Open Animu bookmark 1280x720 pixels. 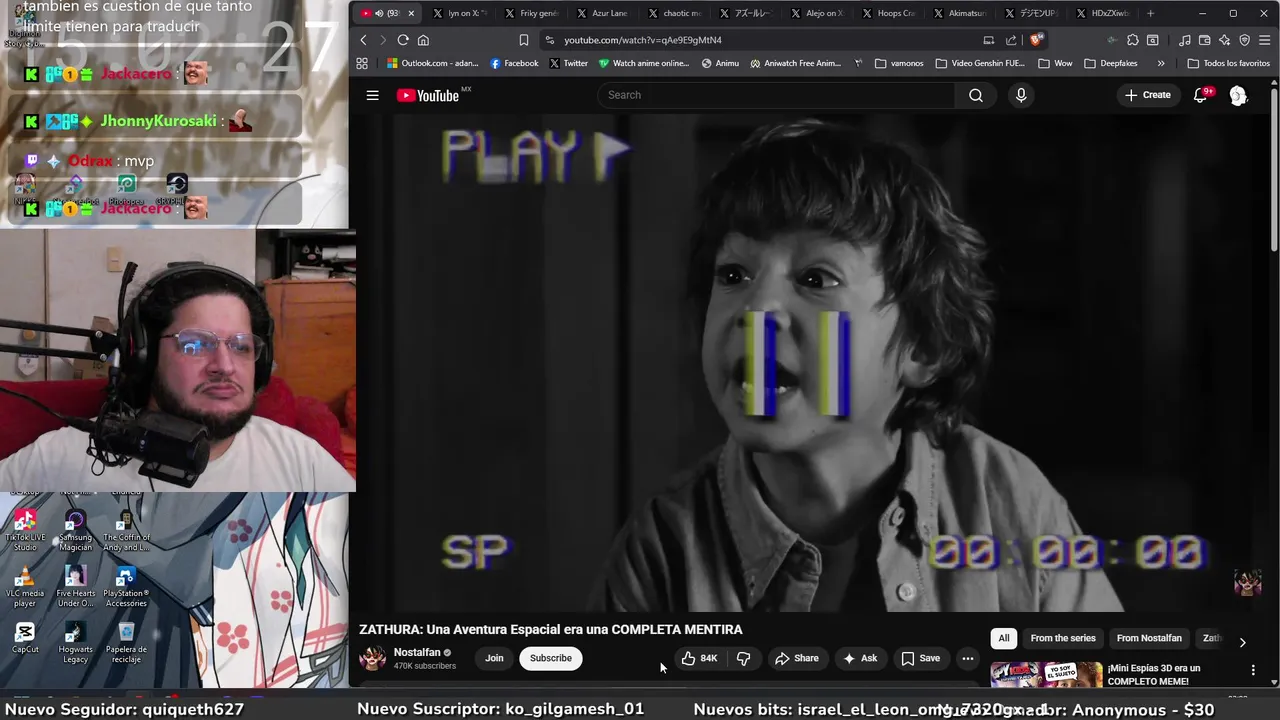[720, 63]
